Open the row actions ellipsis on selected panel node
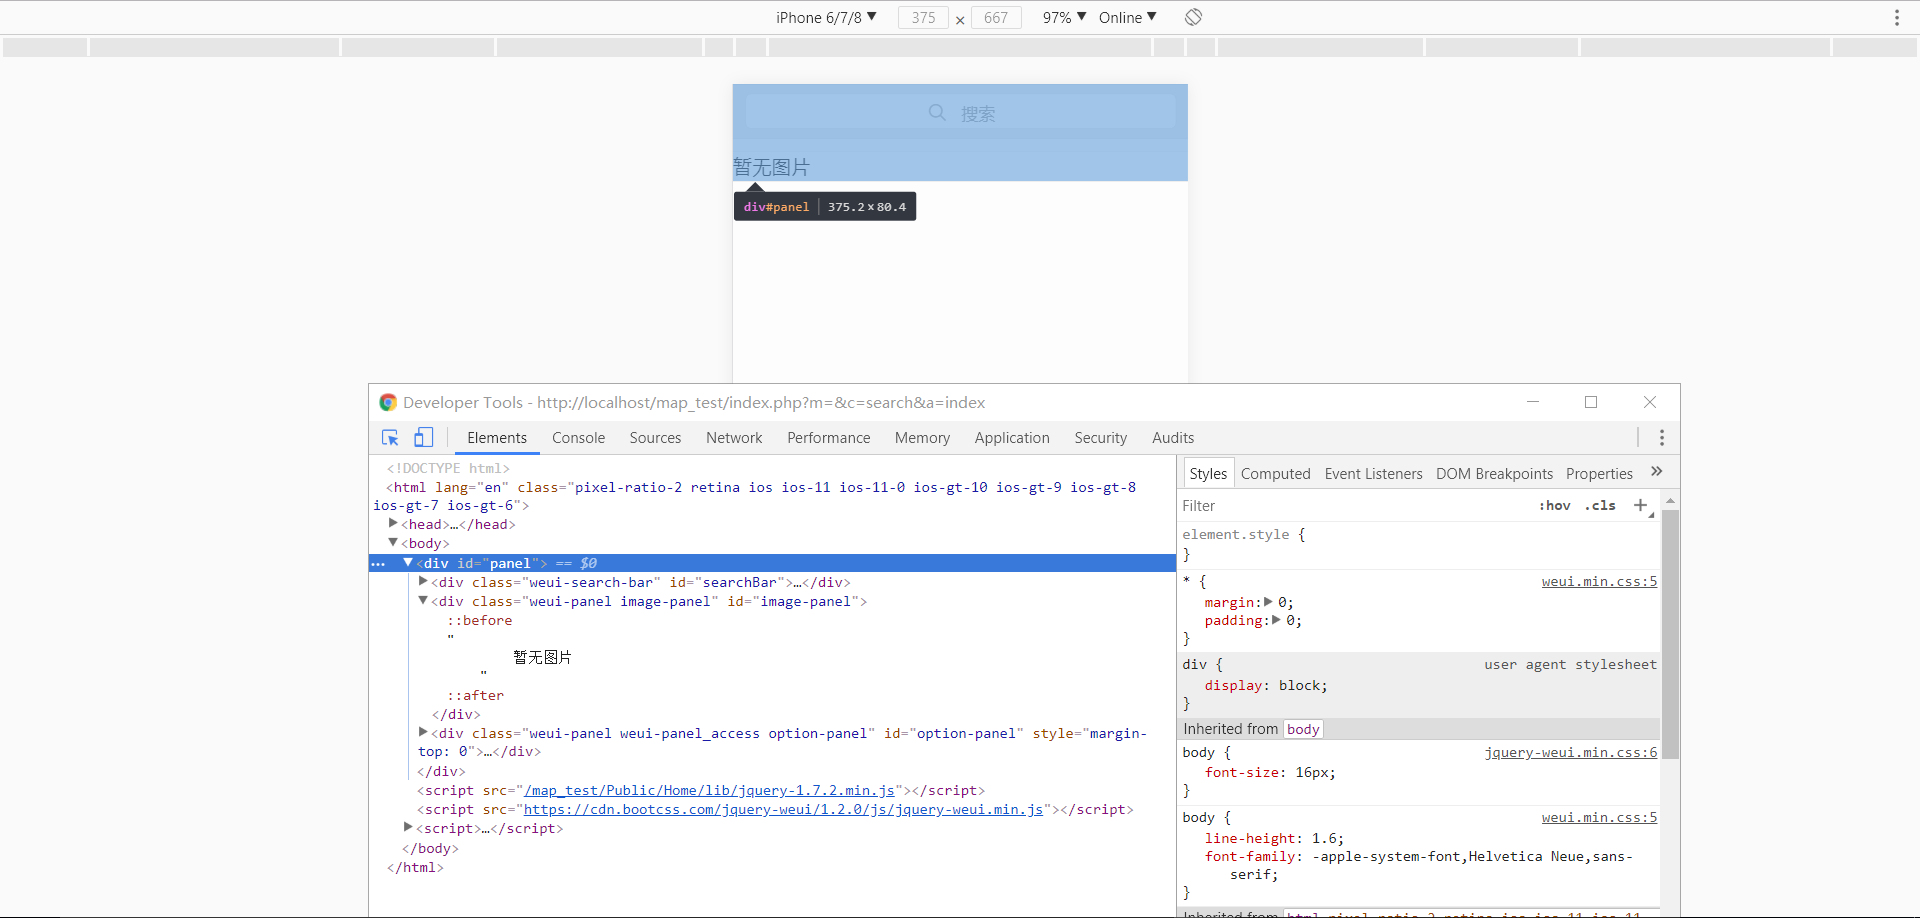The width and height of the screenshot is (1920, 918). [378, 564]
